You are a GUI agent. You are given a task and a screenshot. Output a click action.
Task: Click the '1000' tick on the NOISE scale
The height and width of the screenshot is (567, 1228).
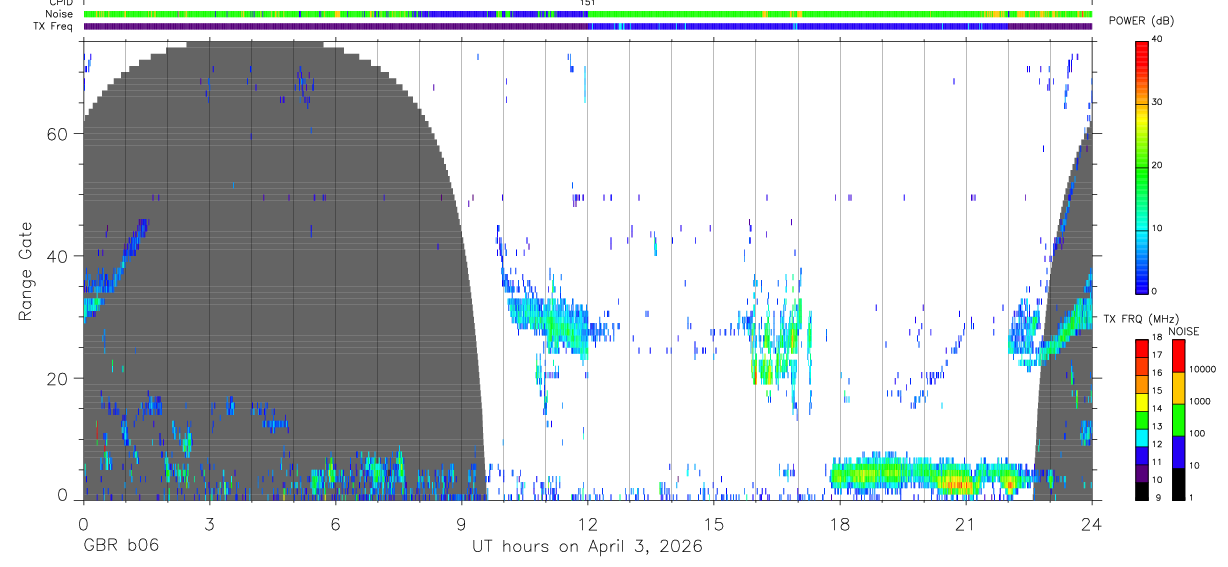[x=1201, y=403]
